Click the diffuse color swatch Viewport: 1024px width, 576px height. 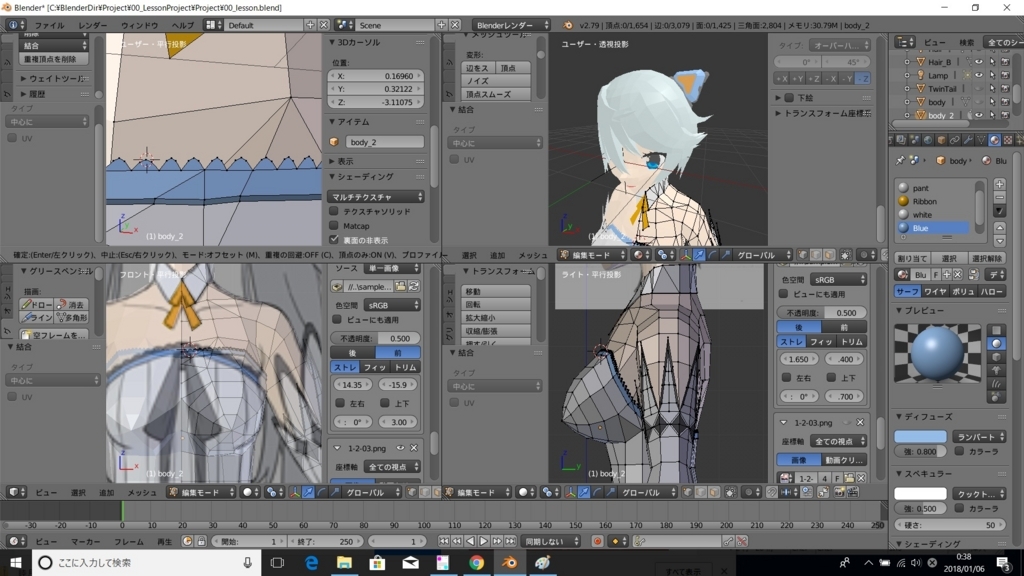(920, 436)
